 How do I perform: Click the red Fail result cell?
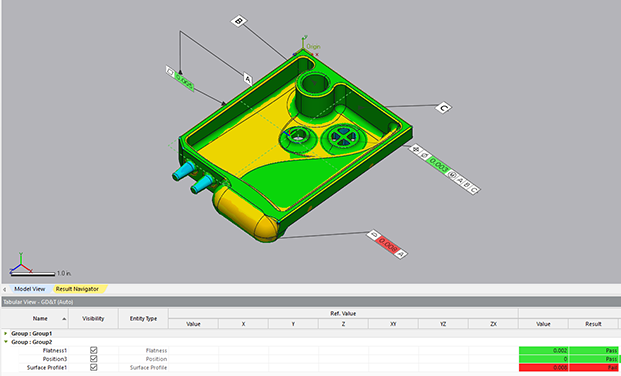[593, 368]
